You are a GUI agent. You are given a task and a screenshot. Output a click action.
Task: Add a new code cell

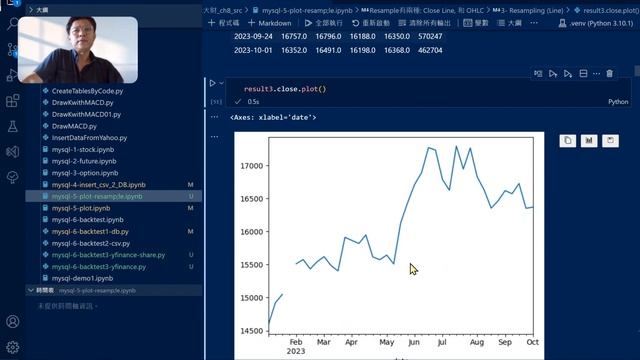coord(223,23)
